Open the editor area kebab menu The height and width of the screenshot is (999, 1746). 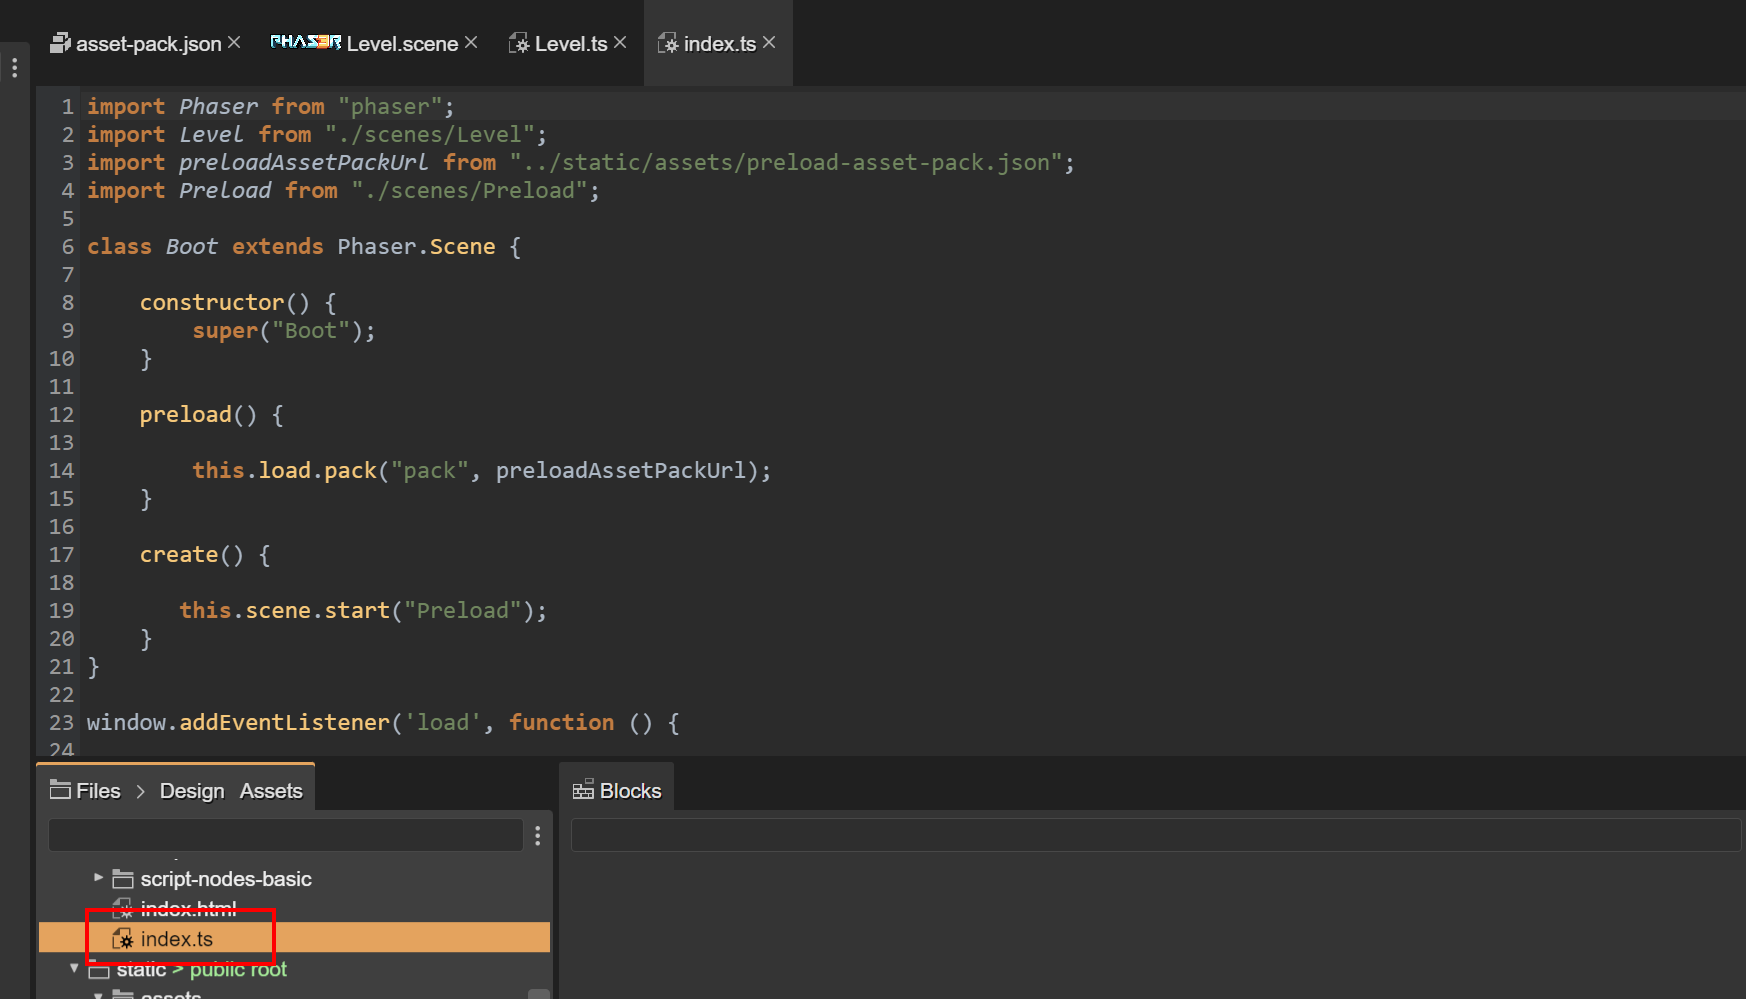[x=14, y=68]
